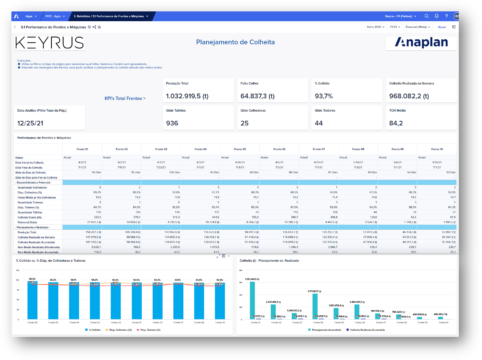Click the Performance de Frentes e Máquinas grid title
Screen dimensions: 482x360
(44, 138)
